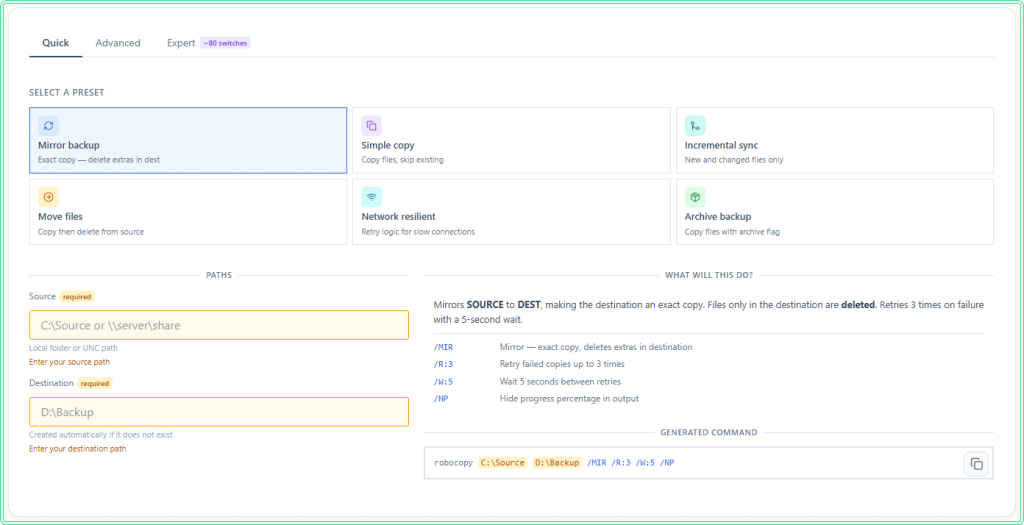Click 'Wait 5 seconds between retries' description
Image resolution: width=1024 pixels, height=525 pixels.
[560, 381]
